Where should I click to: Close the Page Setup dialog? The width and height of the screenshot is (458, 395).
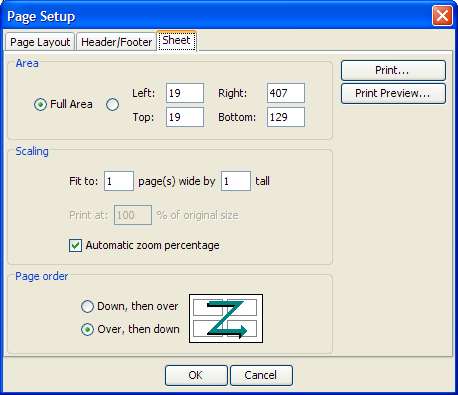click(442, 16)
